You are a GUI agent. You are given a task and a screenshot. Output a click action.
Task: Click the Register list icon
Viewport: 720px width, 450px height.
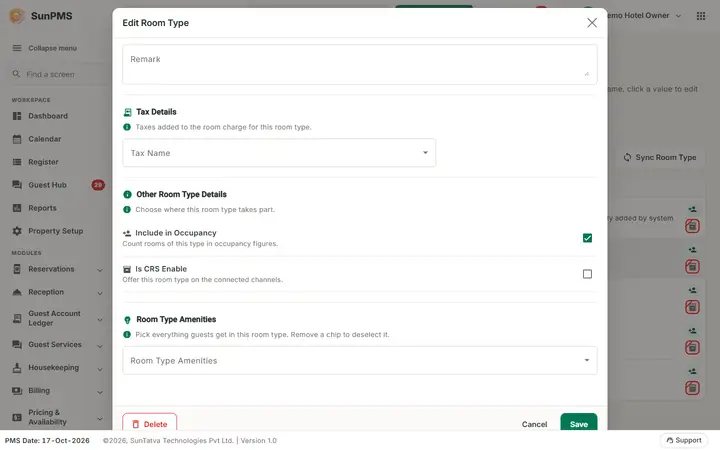pyautogui.click(x=17, y=162)
